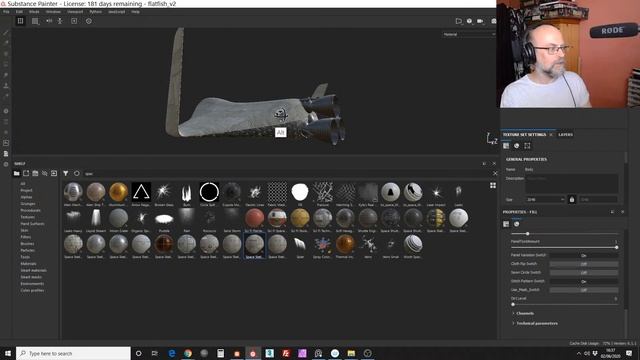Adjust the Dirt Level slider handle
Viewport: 640px width, 360px height.
pos(513,304)
